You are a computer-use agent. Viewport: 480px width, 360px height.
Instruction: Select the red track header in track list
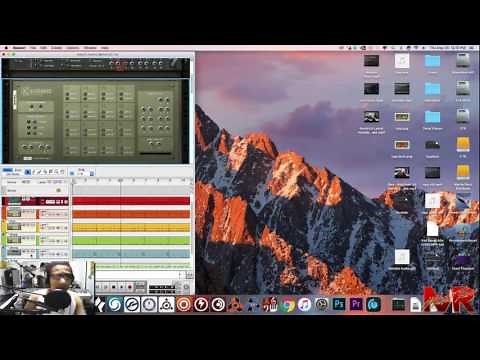tap(35, 201)
